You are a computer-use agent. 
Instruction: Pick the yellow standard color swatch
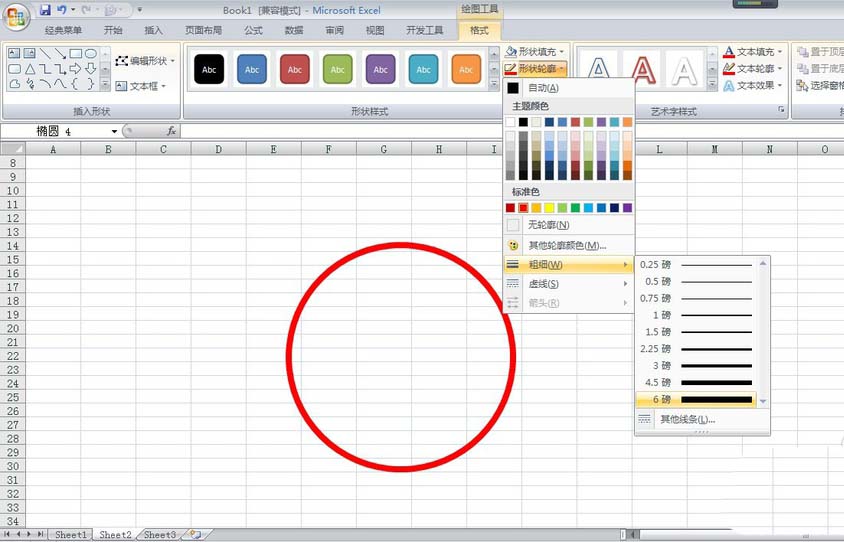[549, 208]
